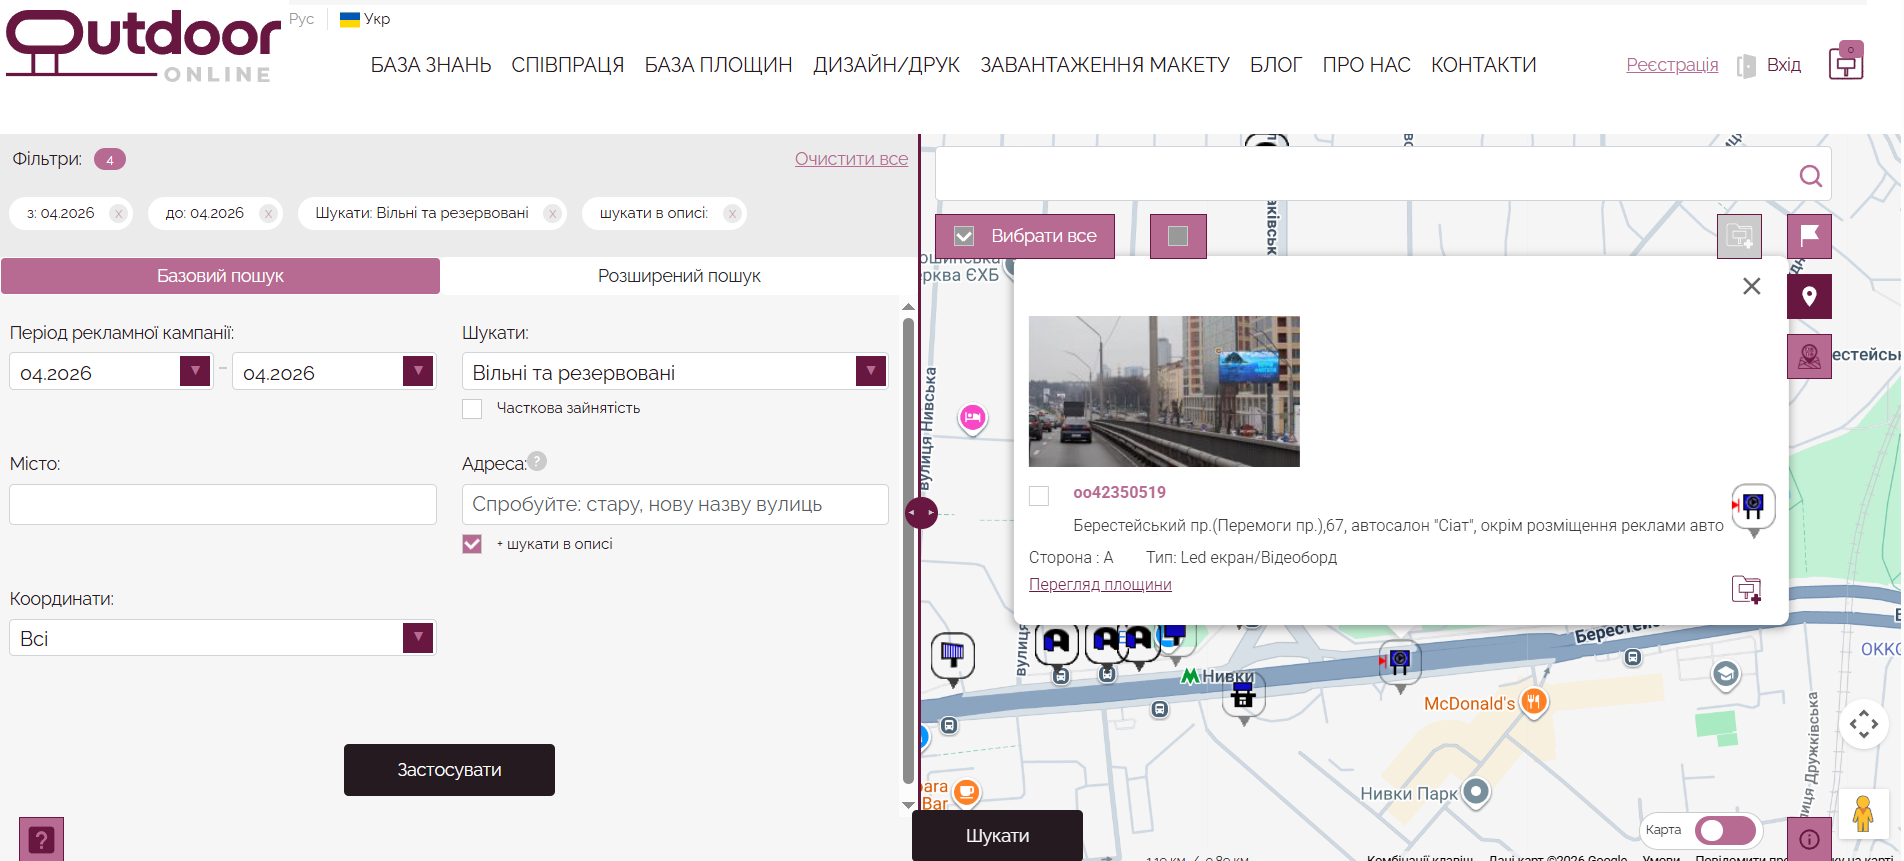Click the help question mark button
Viewport: 1904px width, 861px height.
point(41,839)
